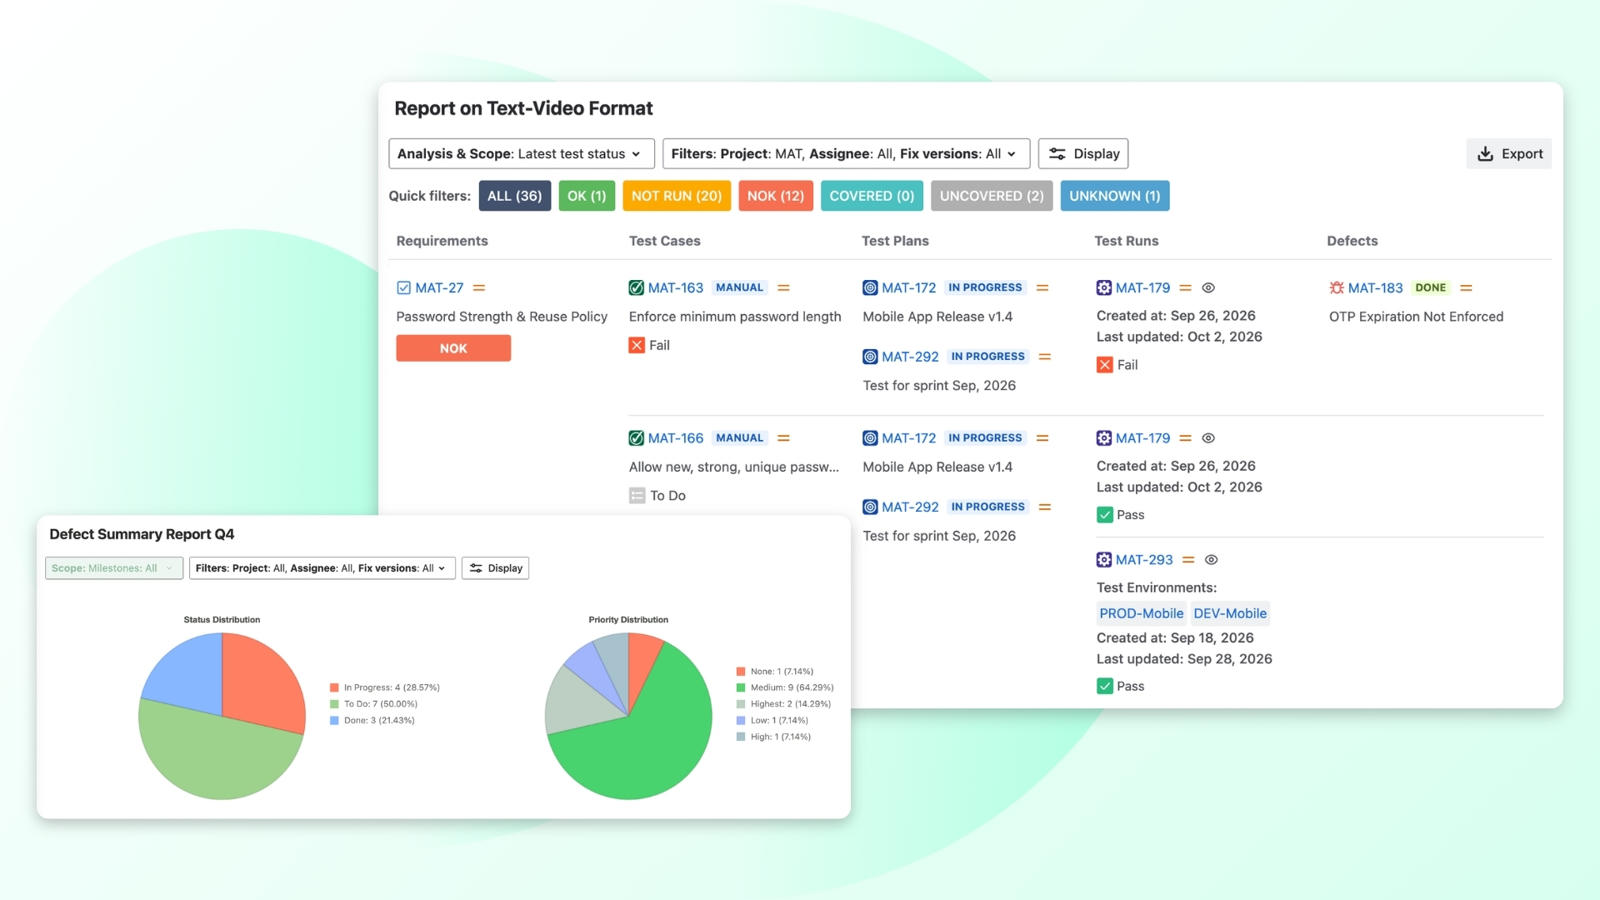Click Display button in Defect Summary Report
The width and height of the screenshot is (1600, 900).
pyautogui.click(x=496, y=568)
